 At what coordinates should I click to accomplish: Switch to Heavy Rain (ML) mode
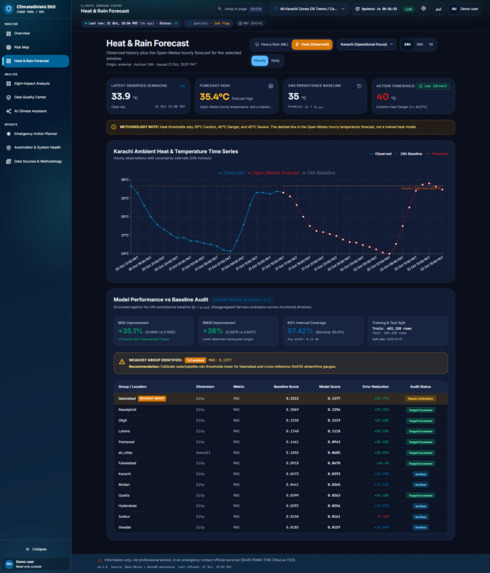coord(271,45)
